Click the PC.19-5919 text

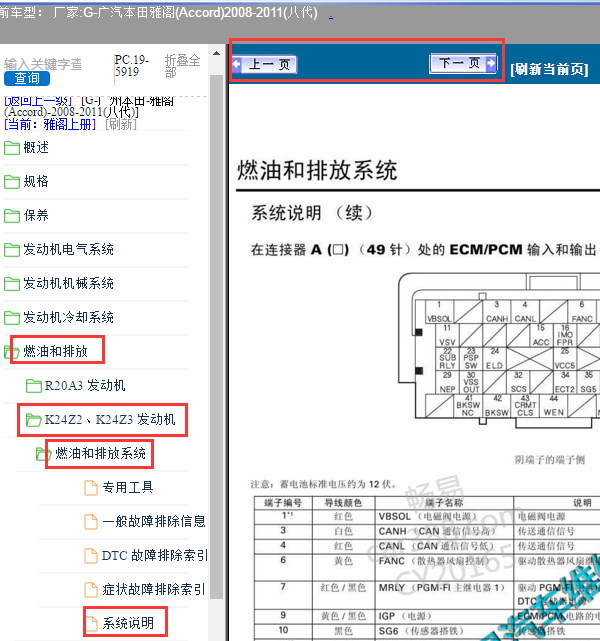[x=132, y=66]
